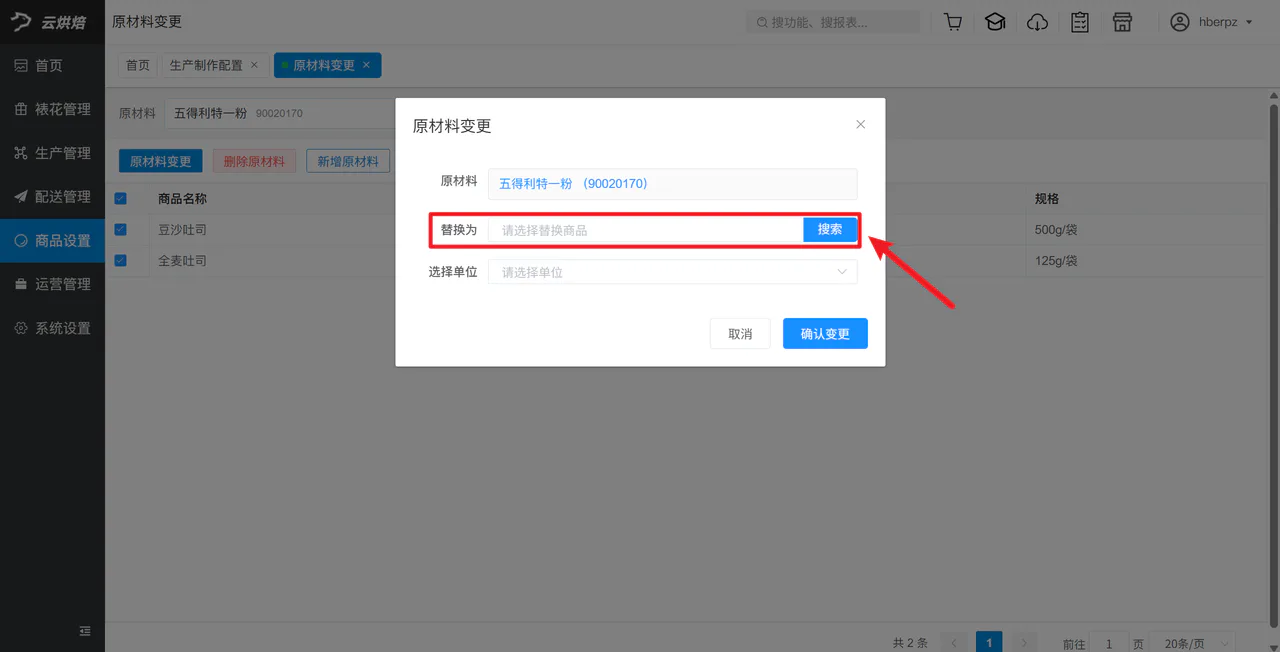Focus the top search box 搜功能、搜报表
1280x652 pixels.
point(833,22)
